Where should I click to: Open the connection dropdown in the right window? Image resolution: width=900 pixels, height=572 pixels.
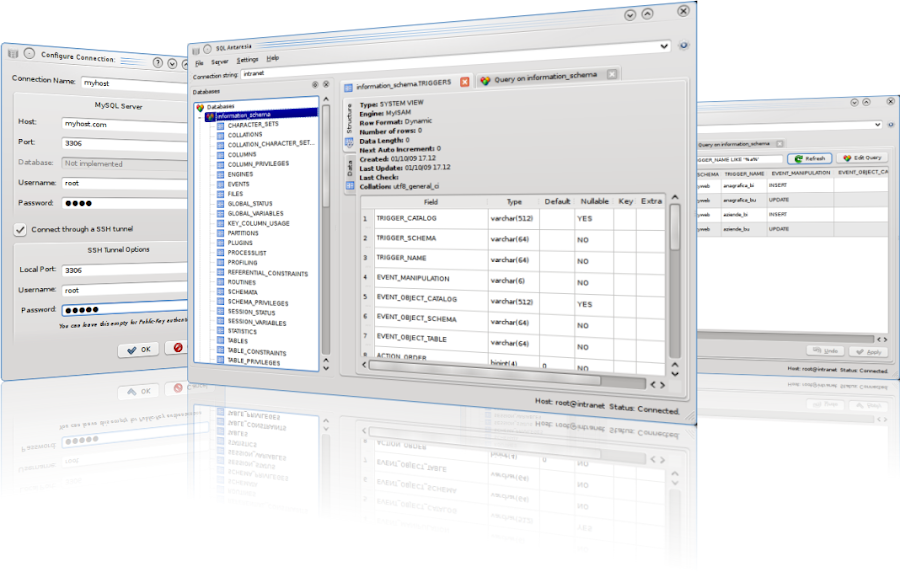pyautogui.click(x=878, y=124)
